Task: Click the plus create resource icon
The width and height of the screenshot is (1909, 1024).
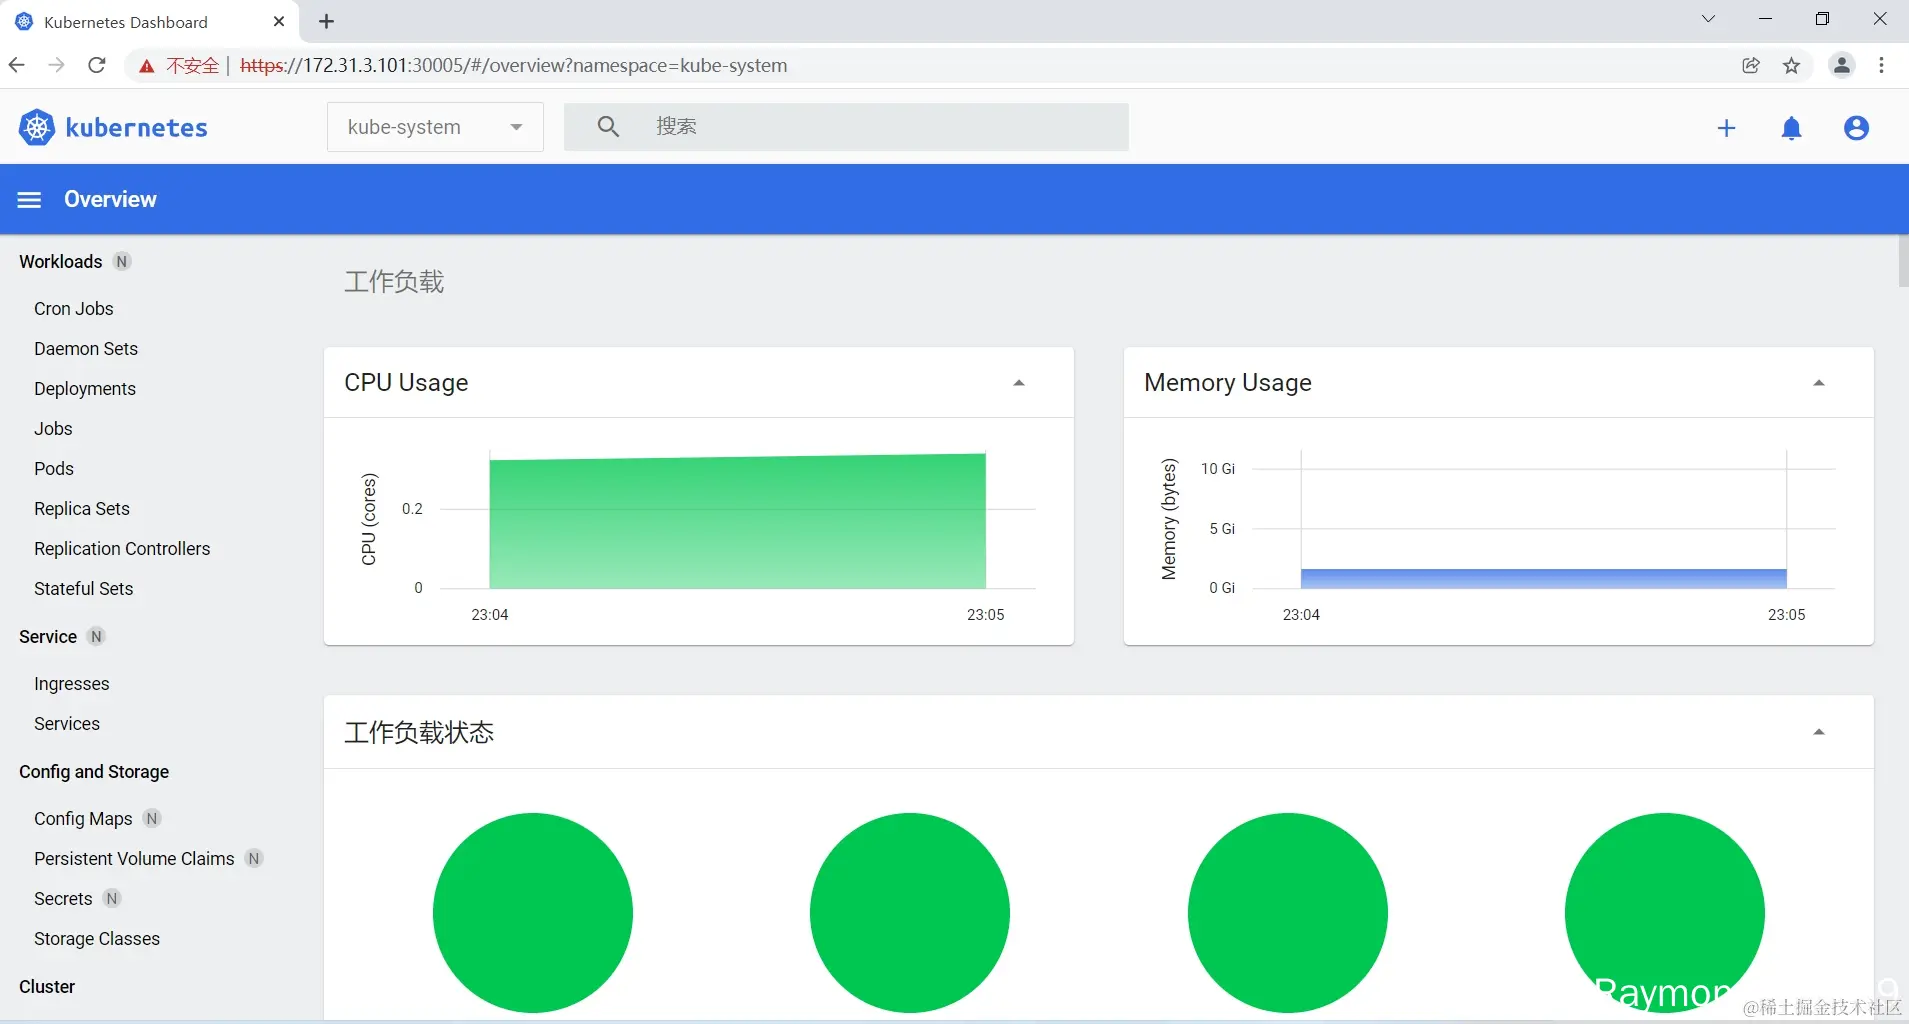Action: coord(1726,128)
